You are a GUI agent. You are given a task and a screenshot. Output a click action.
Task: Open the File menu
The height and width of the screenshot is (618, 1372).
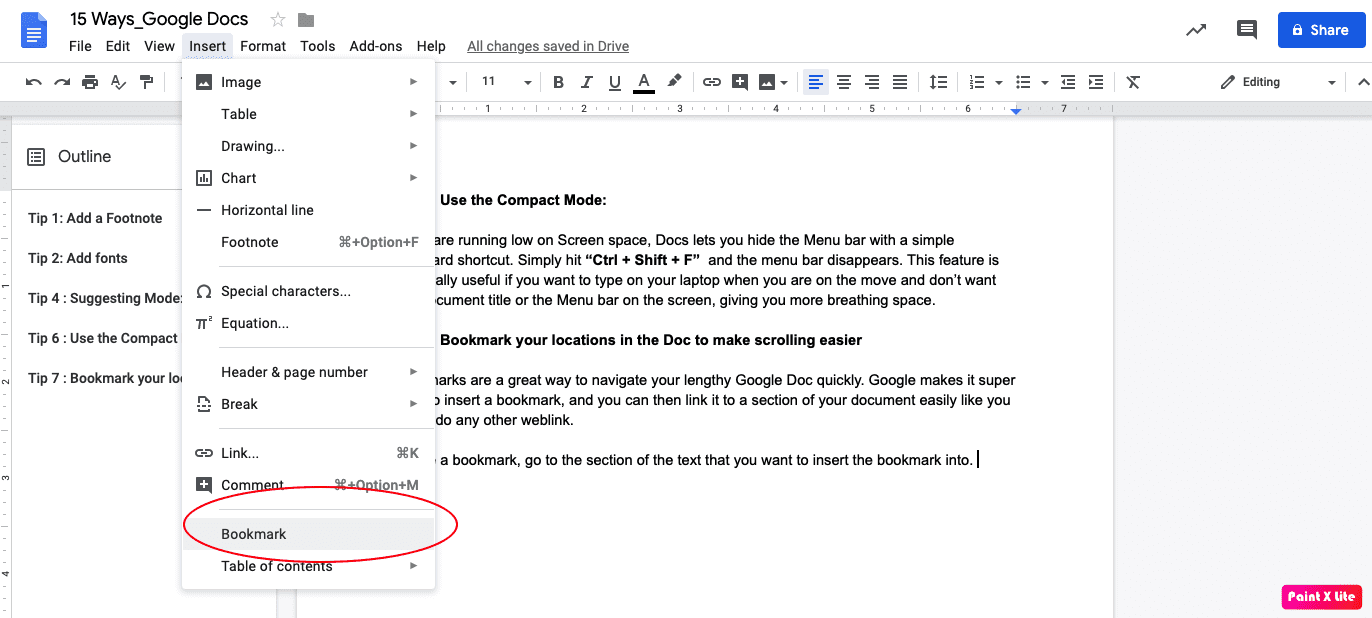coord(80,46)
